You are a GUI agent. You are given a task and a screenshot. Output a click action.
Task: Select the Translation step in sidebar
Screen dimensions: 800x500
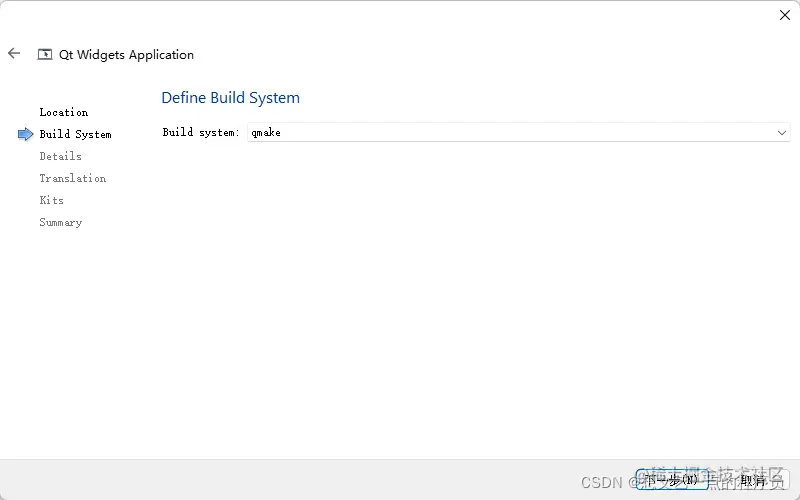point(73,178)
